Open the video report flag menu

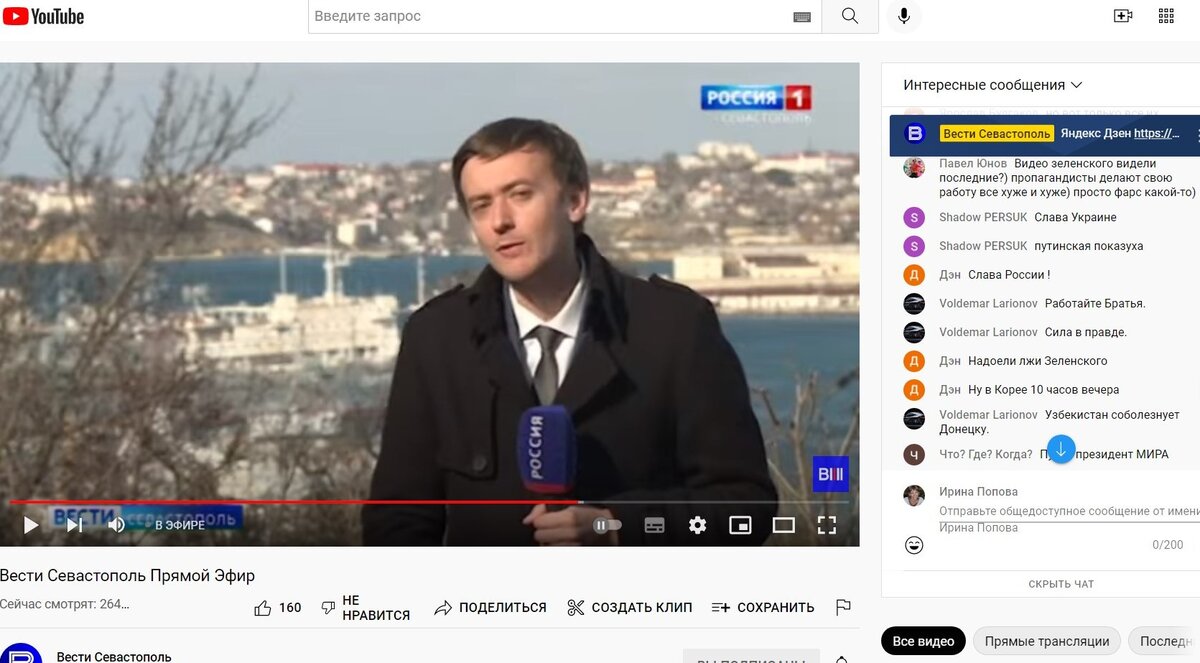pyautogui.click(x=842, y=606)
